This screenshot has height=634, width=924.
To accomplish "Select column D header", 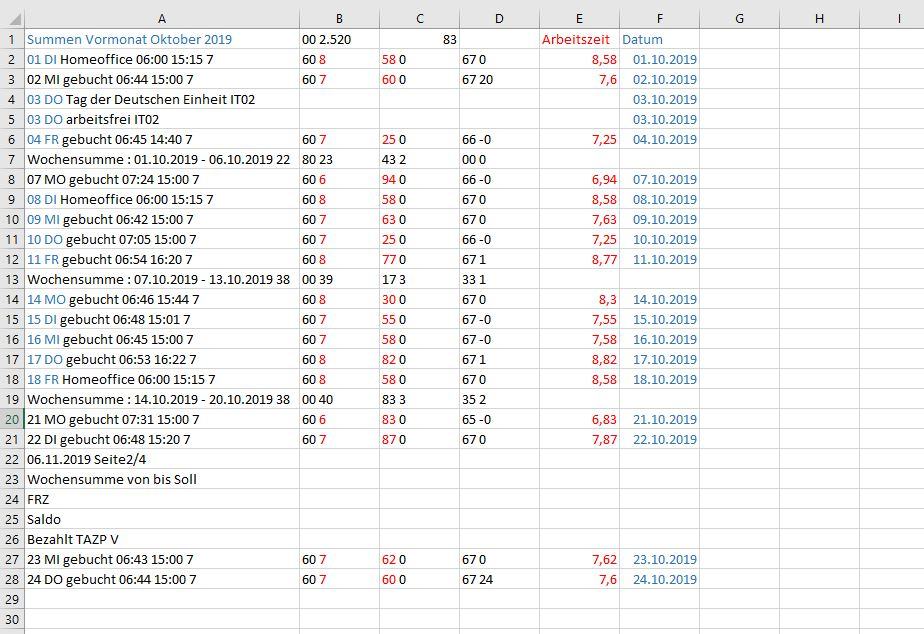I will tap(499, 19).
